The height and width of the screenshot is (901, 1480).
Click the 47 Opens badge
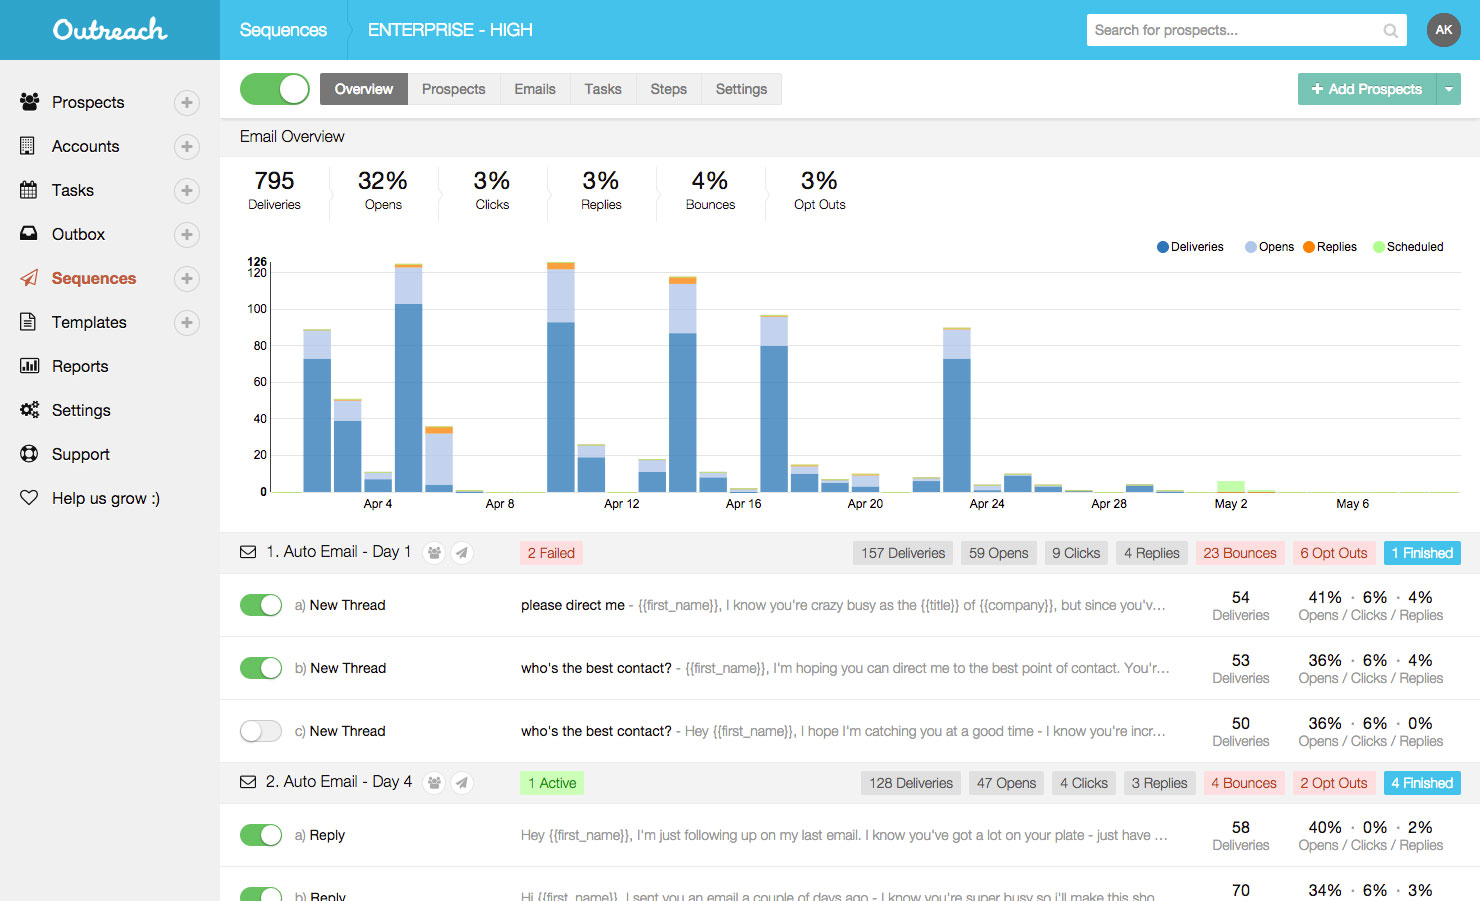1006,783
